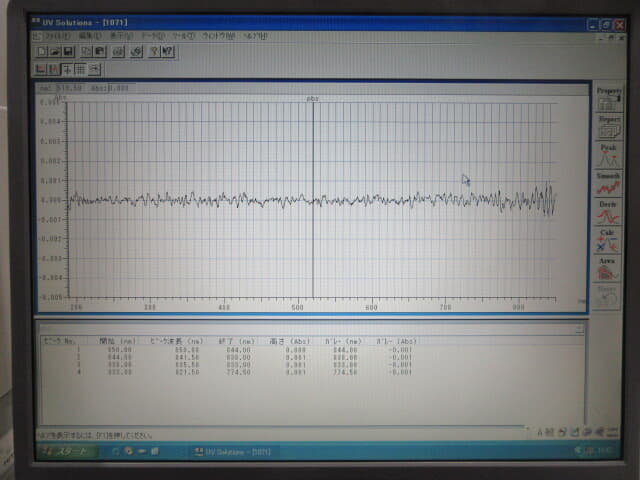Click the ピーク波長 (nm) column header

click(176, 341)
